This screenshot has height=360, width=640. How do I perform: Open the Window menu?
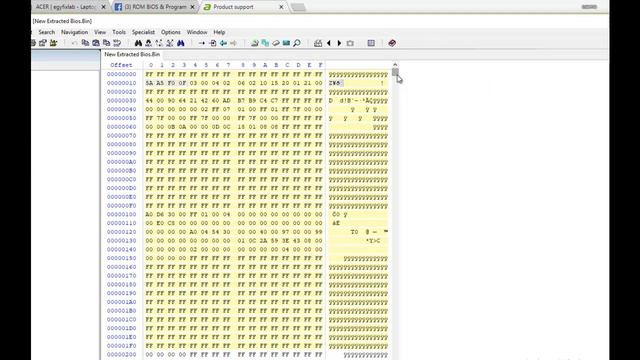197,32
